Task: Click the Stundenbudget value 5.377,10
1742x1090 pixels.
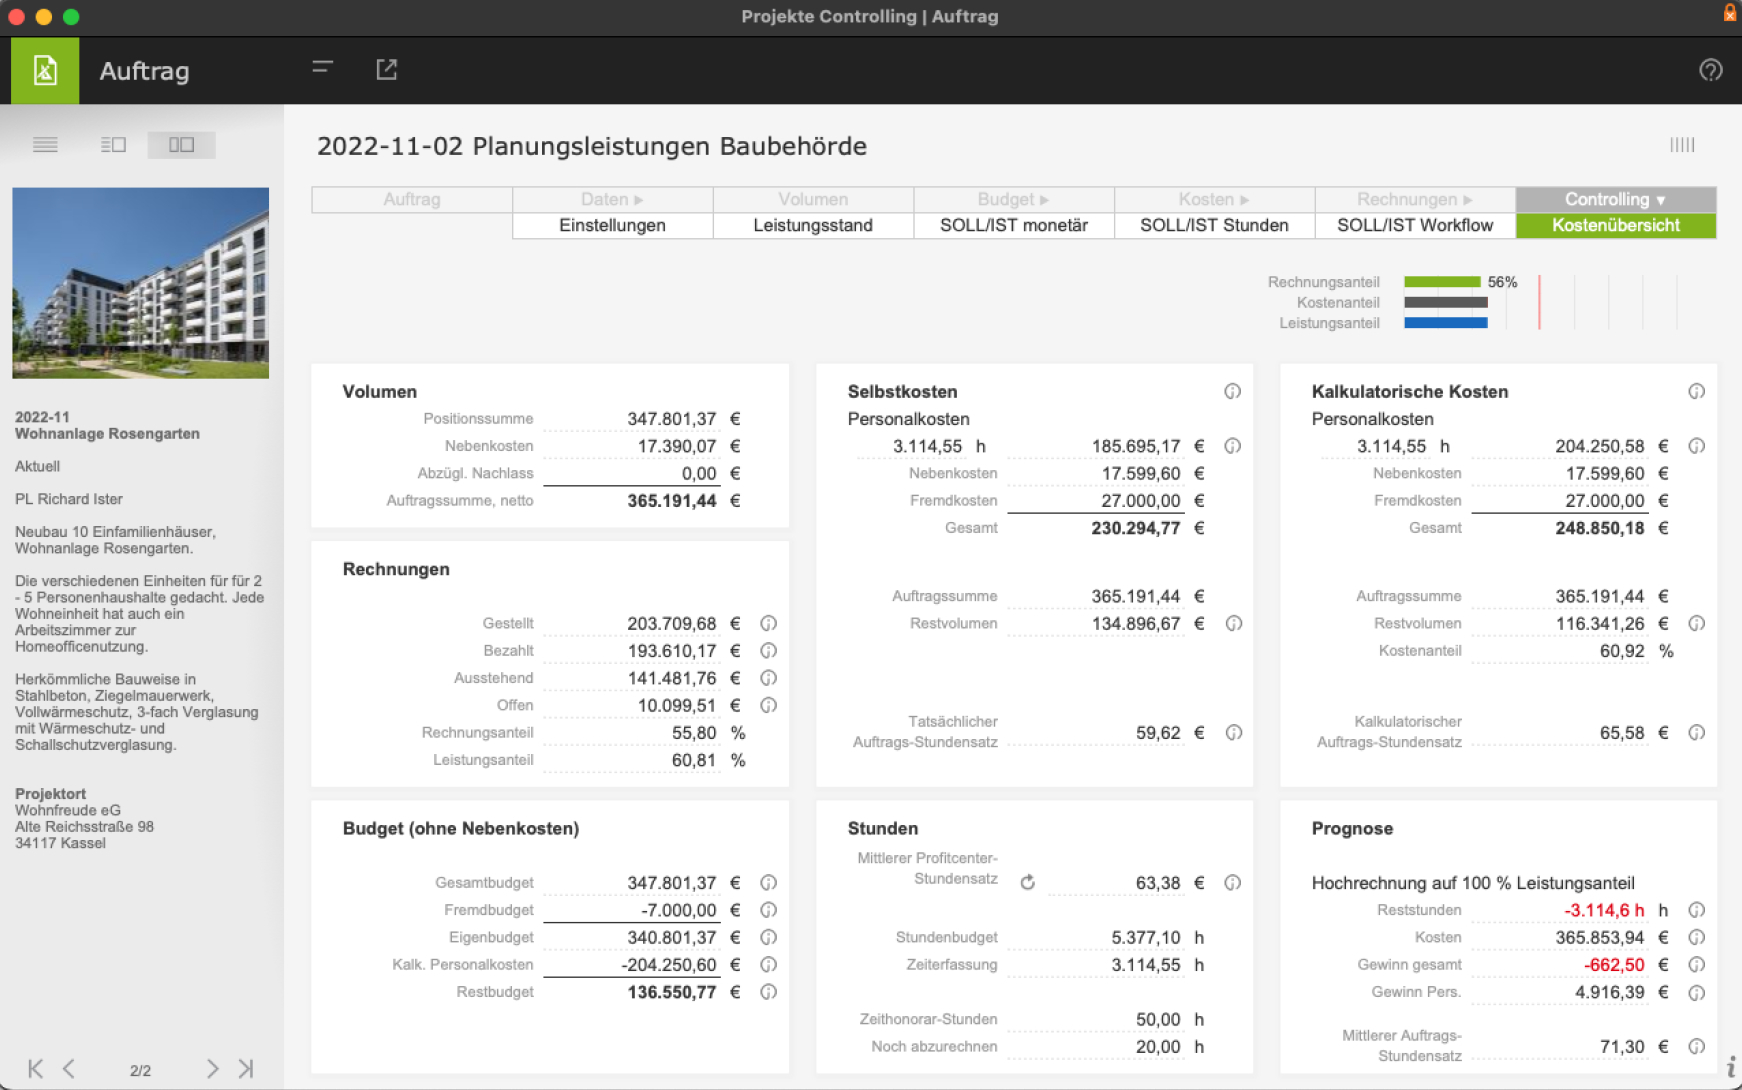Action: (x=1146, y=937)
